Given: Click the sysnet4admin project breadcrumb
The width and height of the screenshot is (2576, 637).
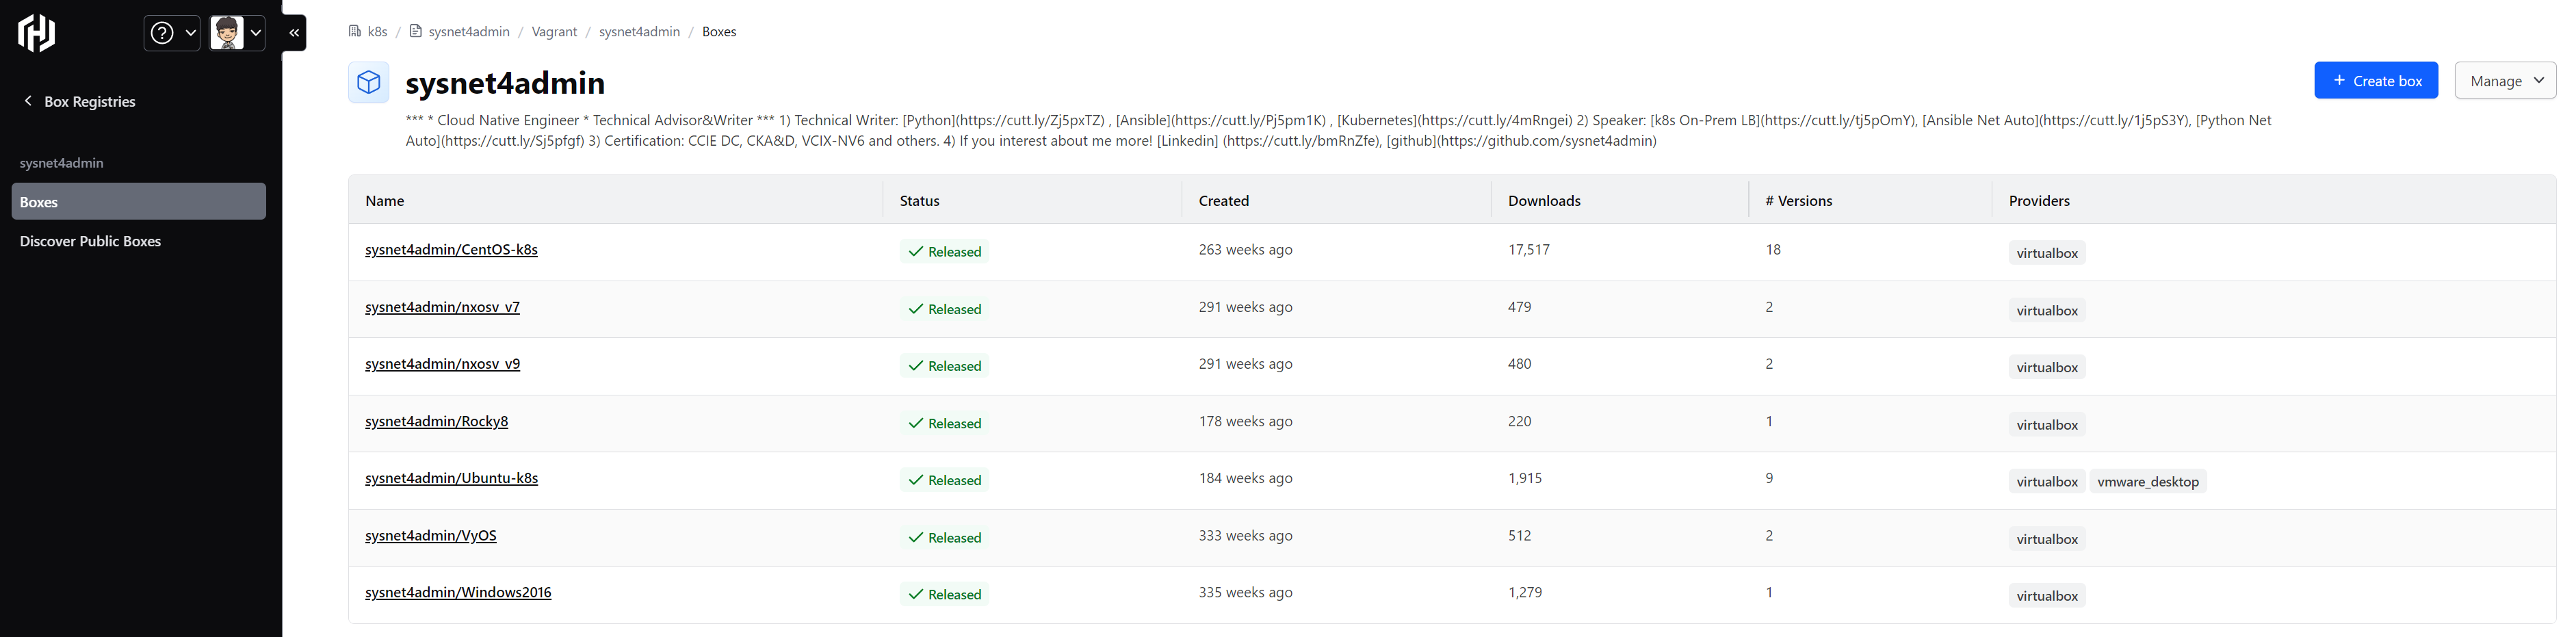Looking at the screenshot, I should pos(460,31).
